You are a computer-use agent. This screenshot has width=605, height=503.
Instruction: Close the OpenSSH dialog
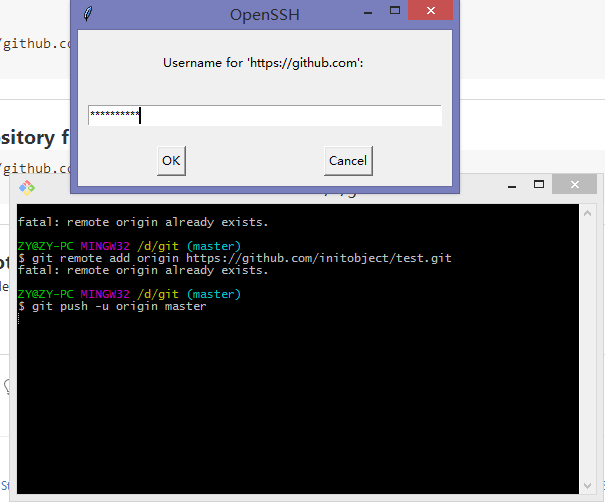click(x=431, y=10)
